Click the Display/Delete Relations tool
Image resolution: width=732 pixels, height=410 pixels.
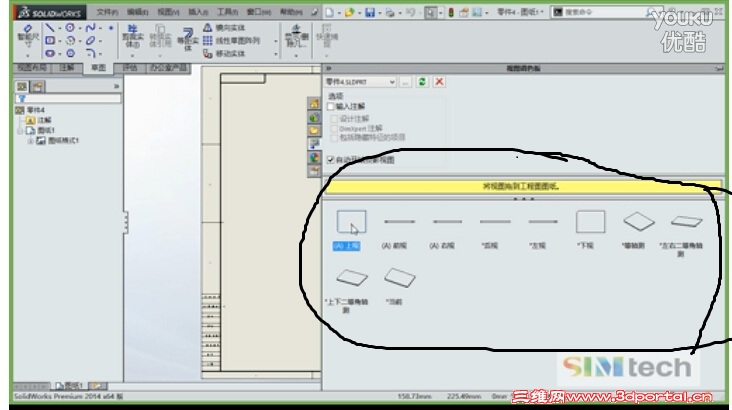click(x=297, y=36)
